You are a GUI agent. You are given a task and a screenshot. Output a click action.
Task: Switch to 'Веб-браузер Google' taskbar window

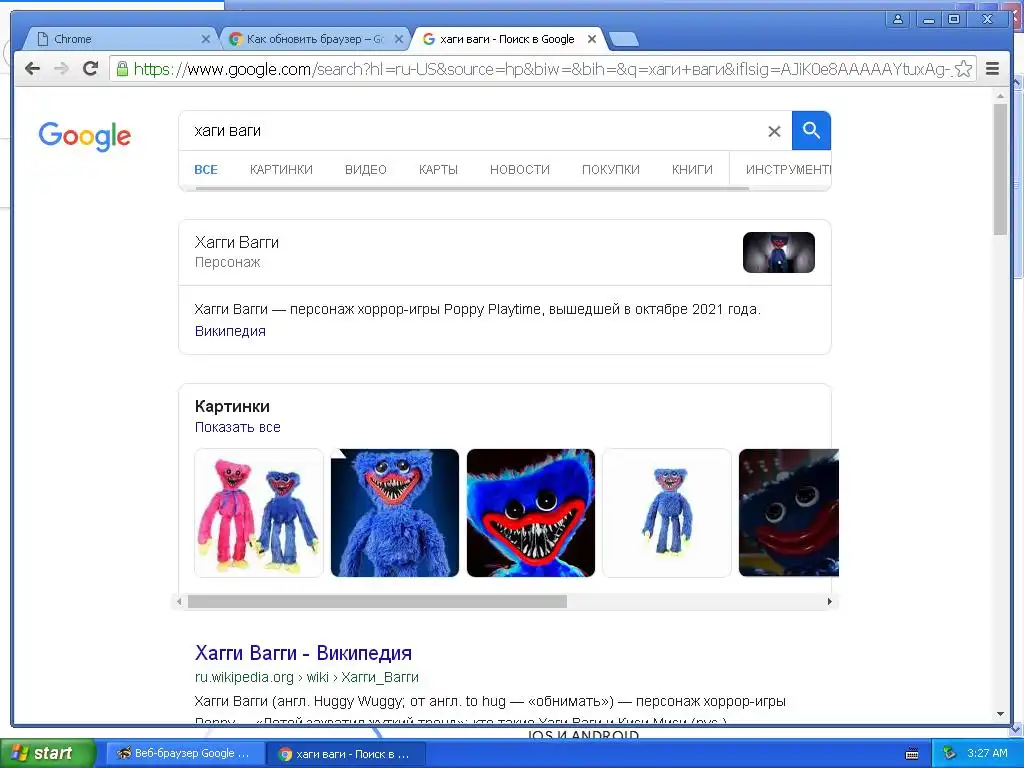coord(185,754)
